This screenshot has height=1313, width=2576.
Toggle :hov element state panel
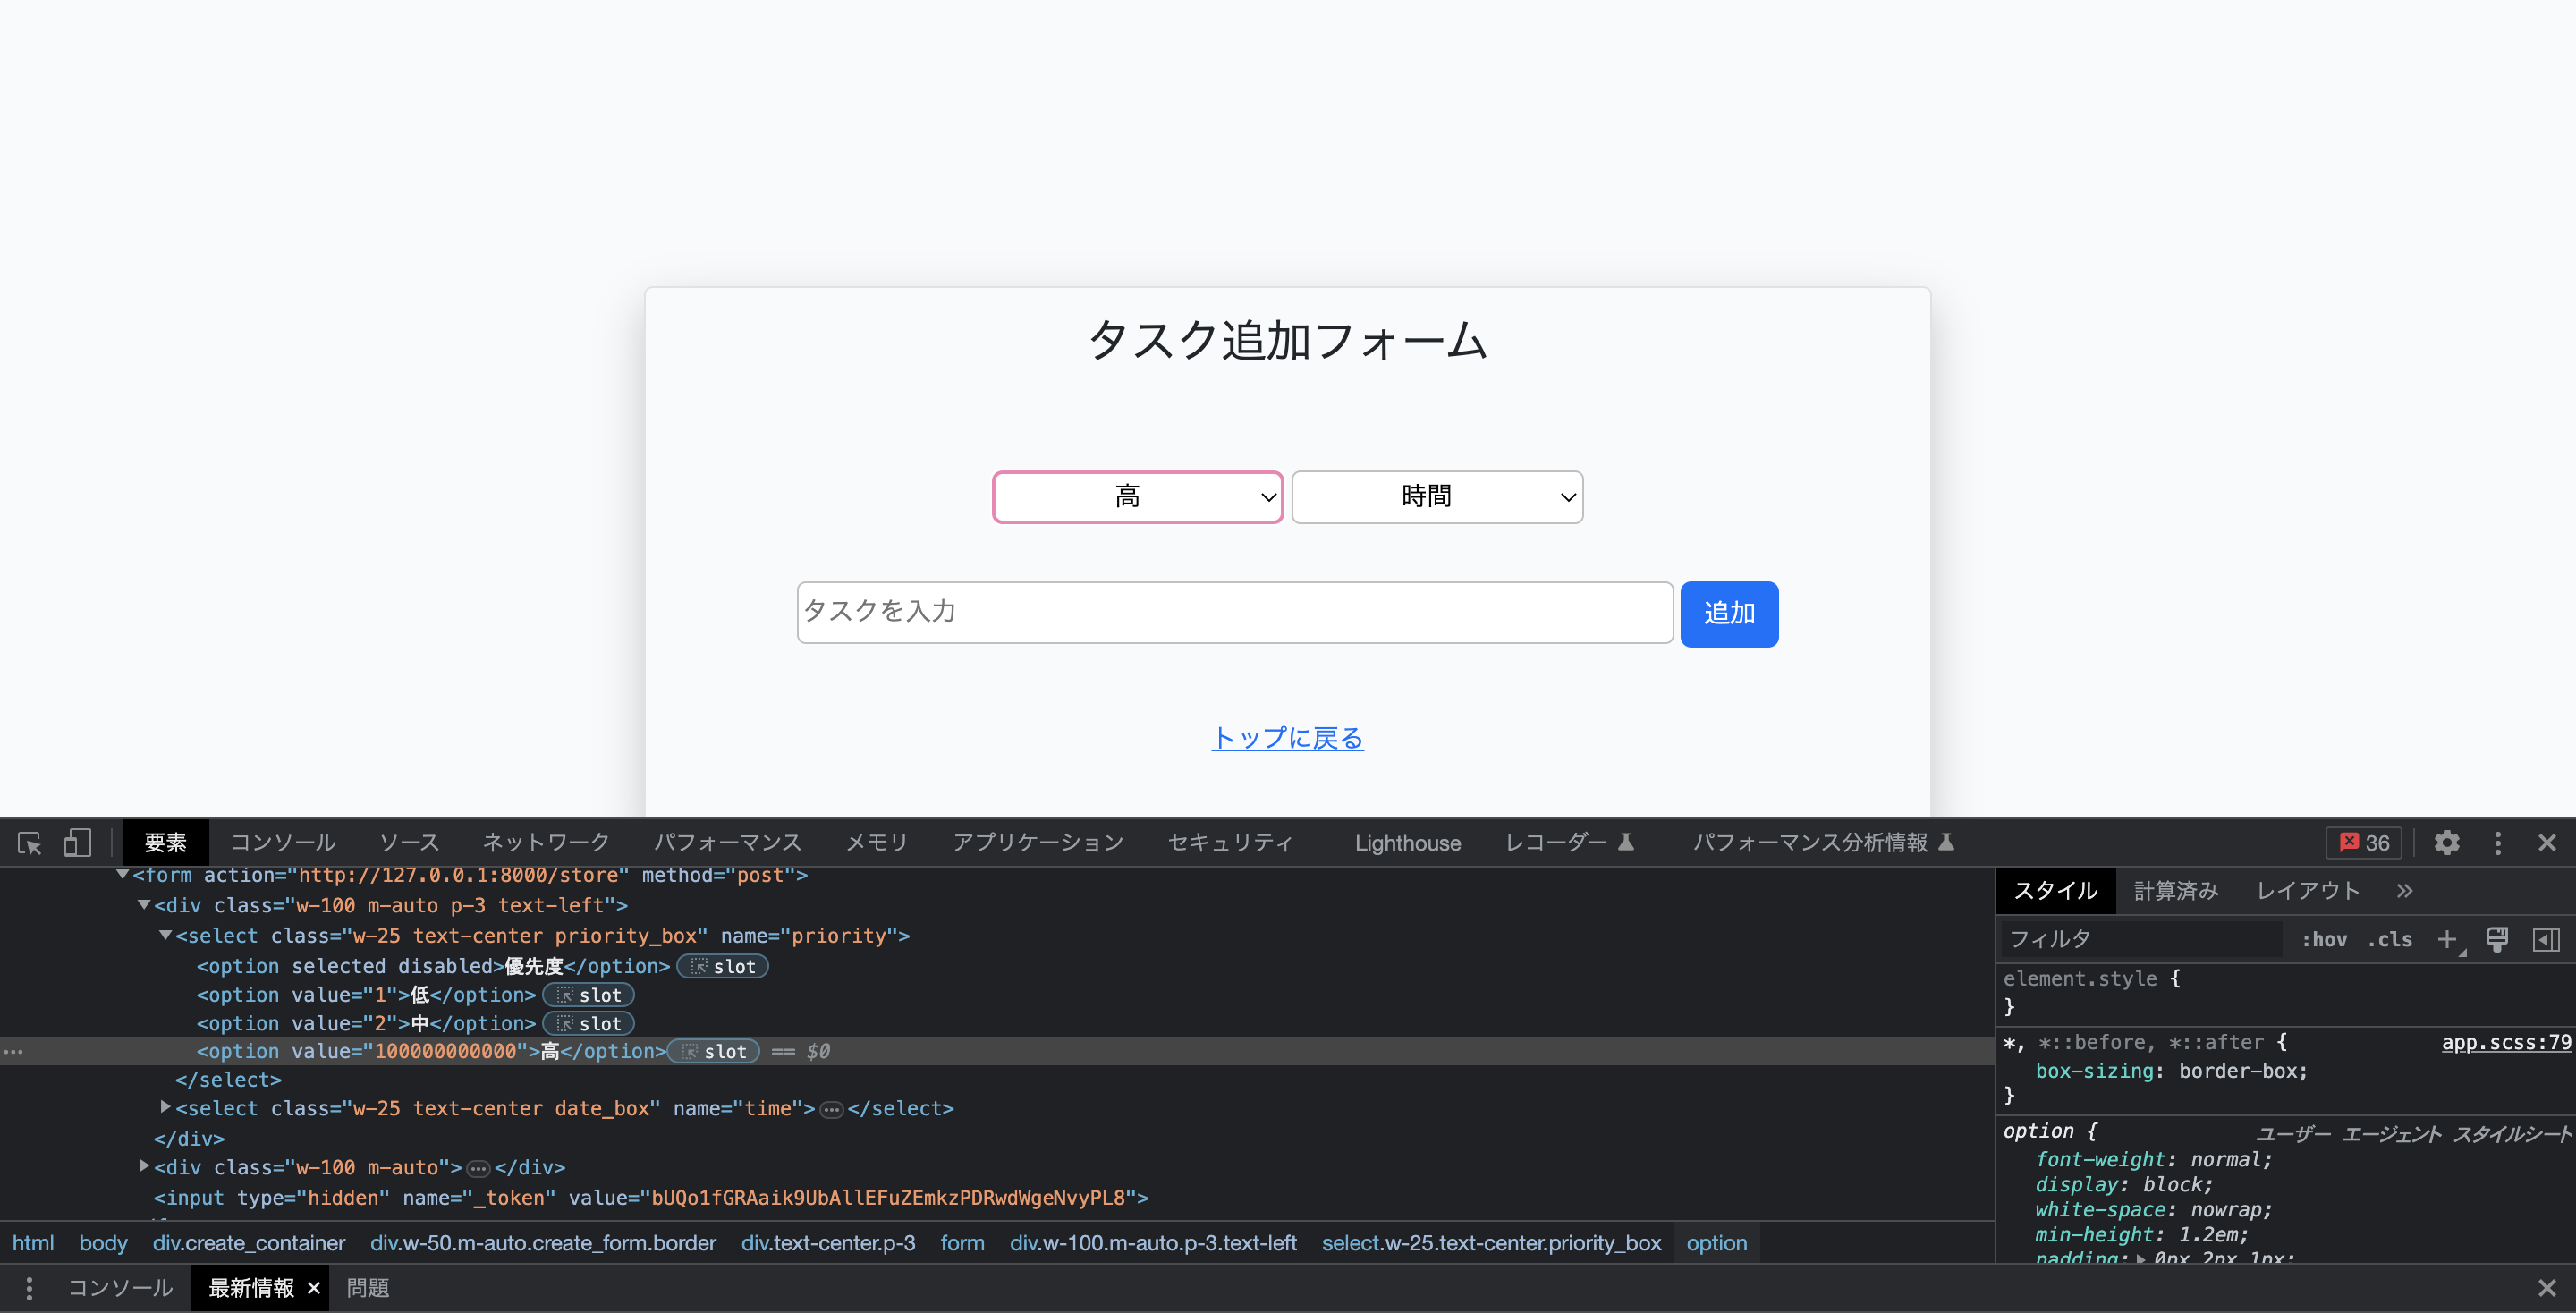pyautogui.click(x=2324, y=939)
